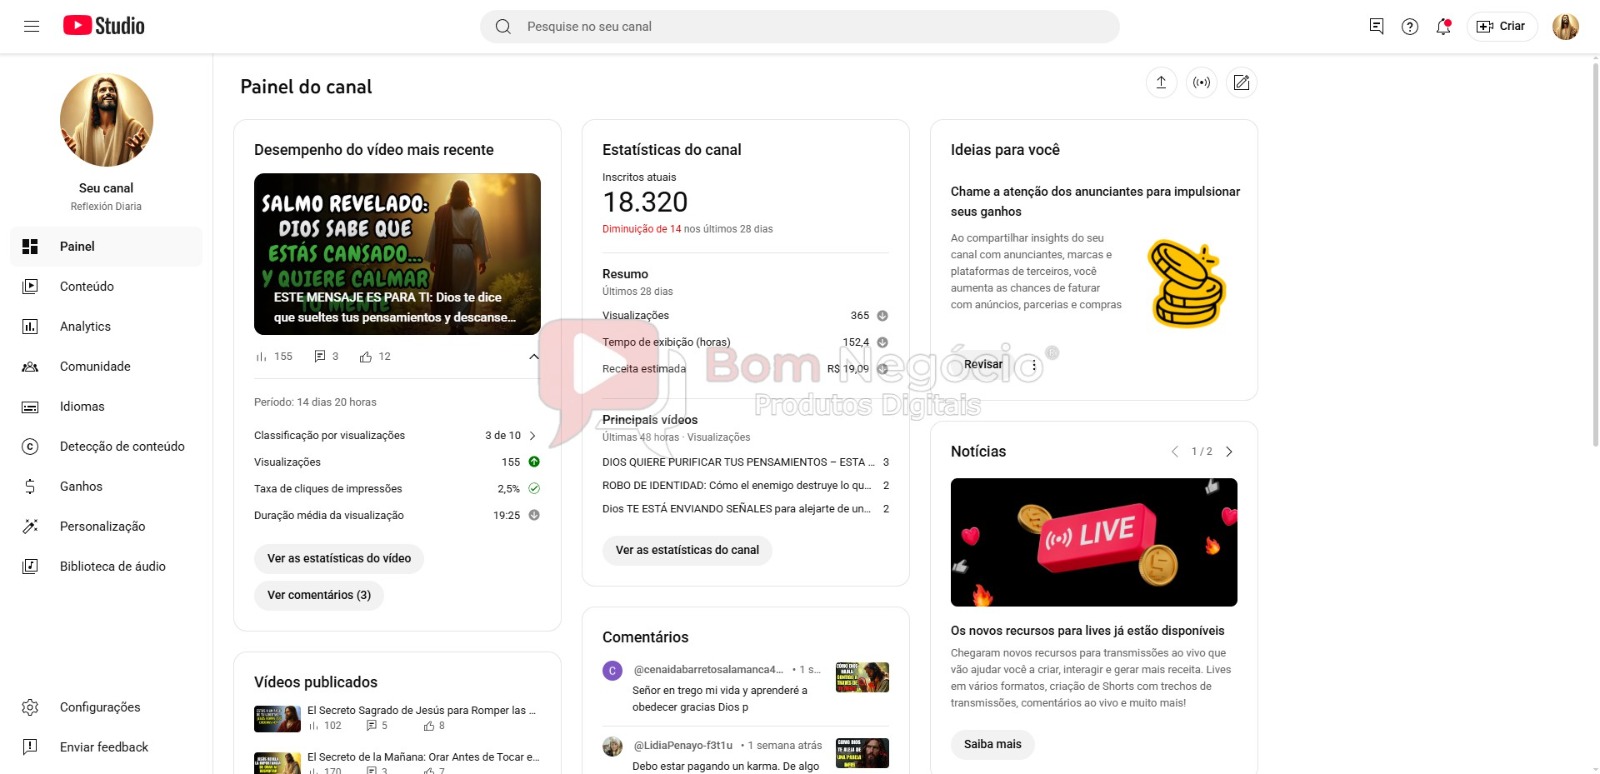
Task: Click the gray icon beside Duração média 19:25
Action: pos(534,515)
